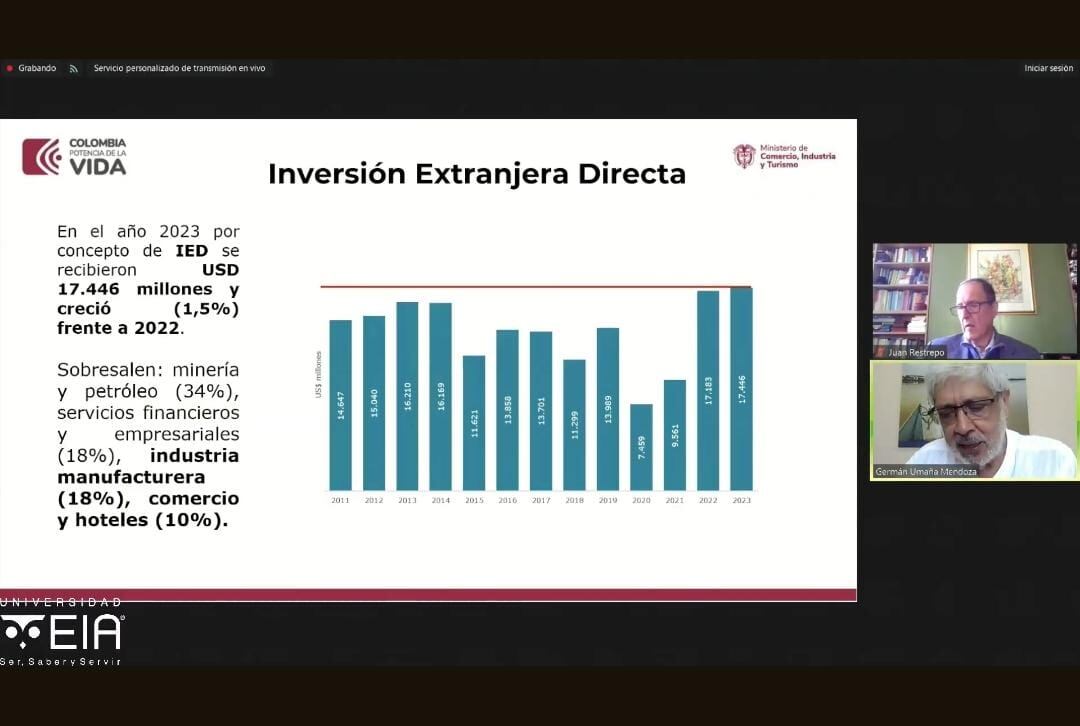Select the 2013 bar showing 16.210
The image size is (1080, 726).
407,396
